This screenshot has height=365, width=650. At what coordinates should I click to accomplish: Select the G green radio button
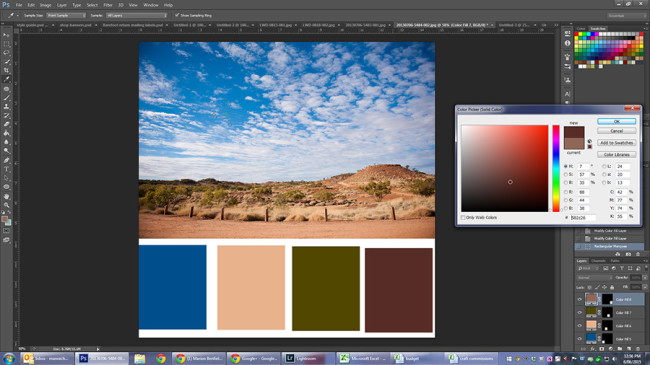click(566, 200)
